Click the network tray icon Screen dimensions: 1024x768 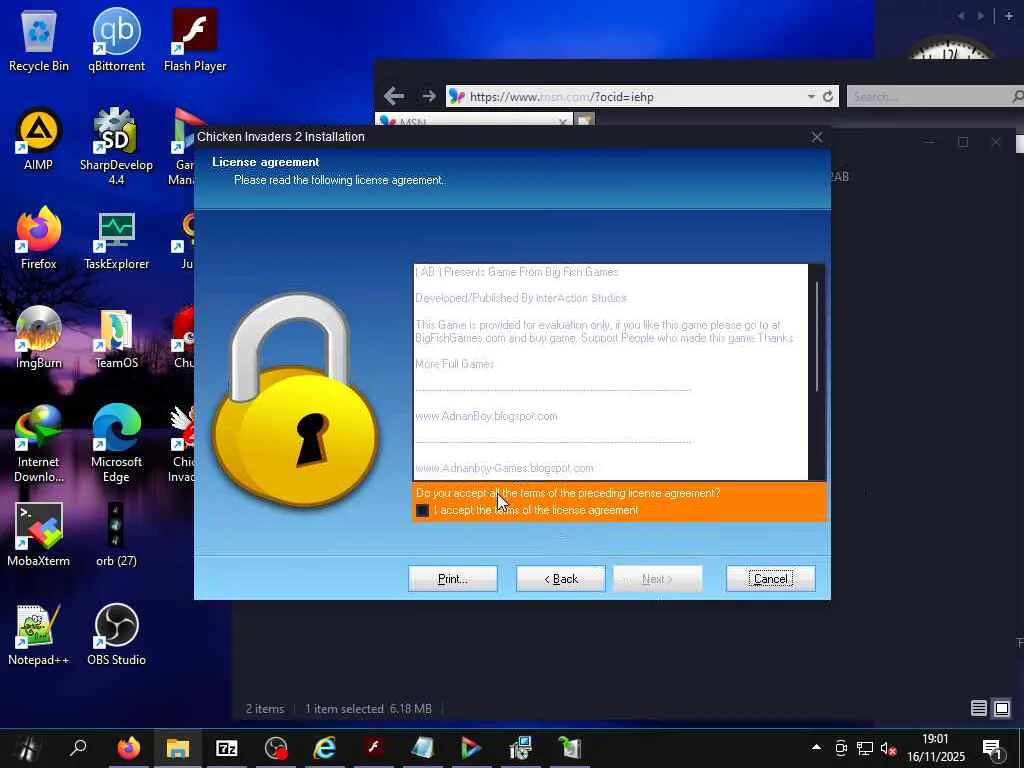tap(865, 748)
